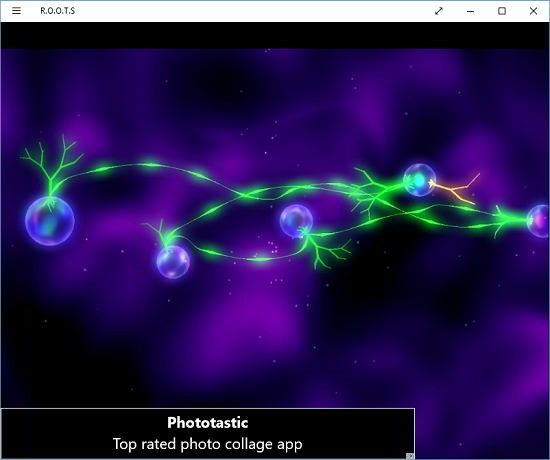Enter full-screen mode with diagonal arrows icon

pyautogui.click(x=438, y=11)
